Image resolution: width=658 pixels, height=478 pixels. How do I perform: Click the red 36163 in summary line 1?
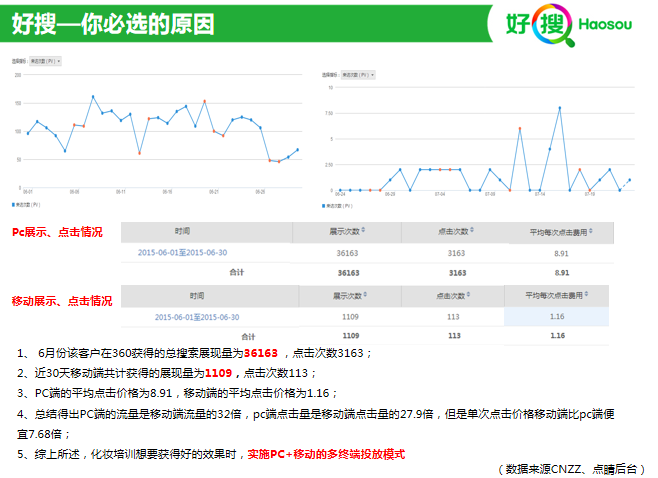pos(261,353)
